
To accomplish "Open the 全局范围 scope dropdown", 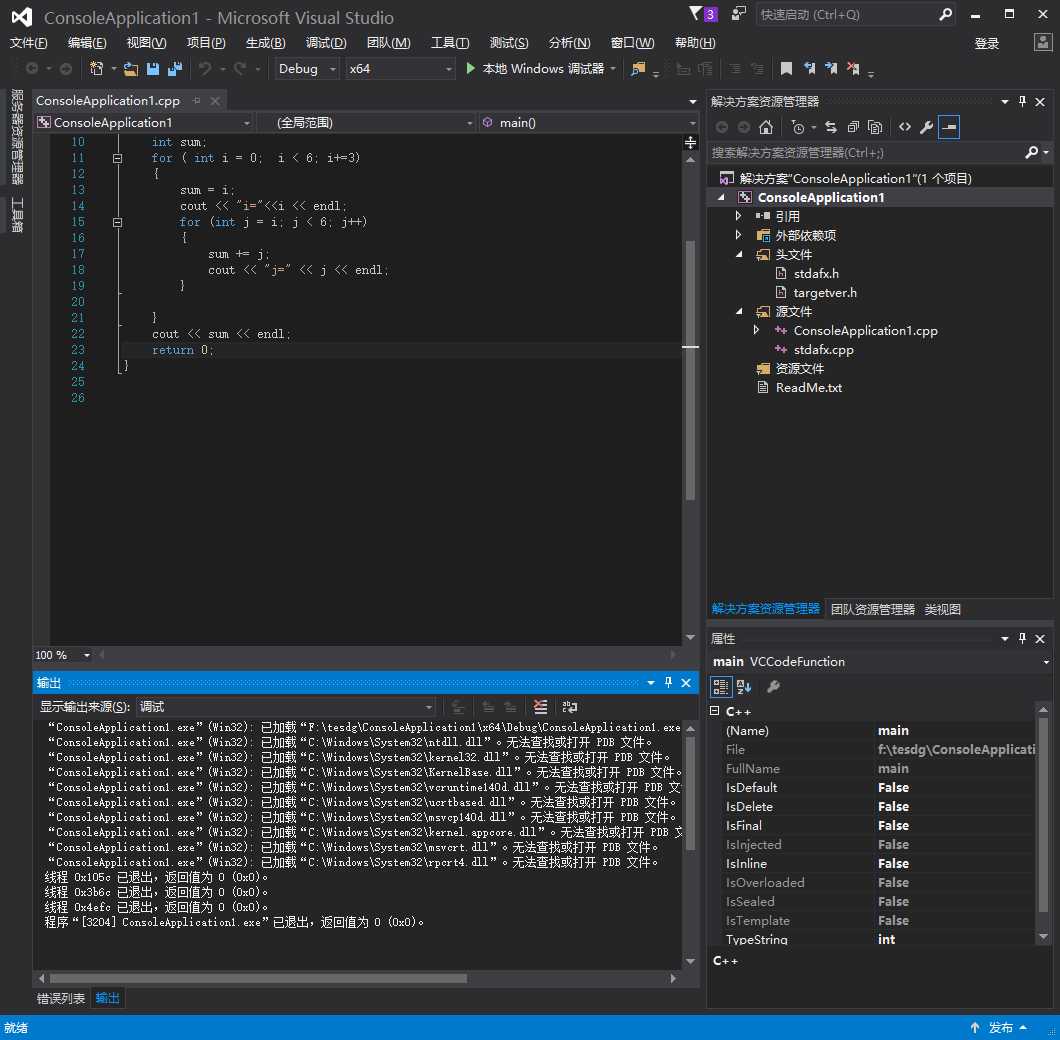I will [x=367, y=122].
